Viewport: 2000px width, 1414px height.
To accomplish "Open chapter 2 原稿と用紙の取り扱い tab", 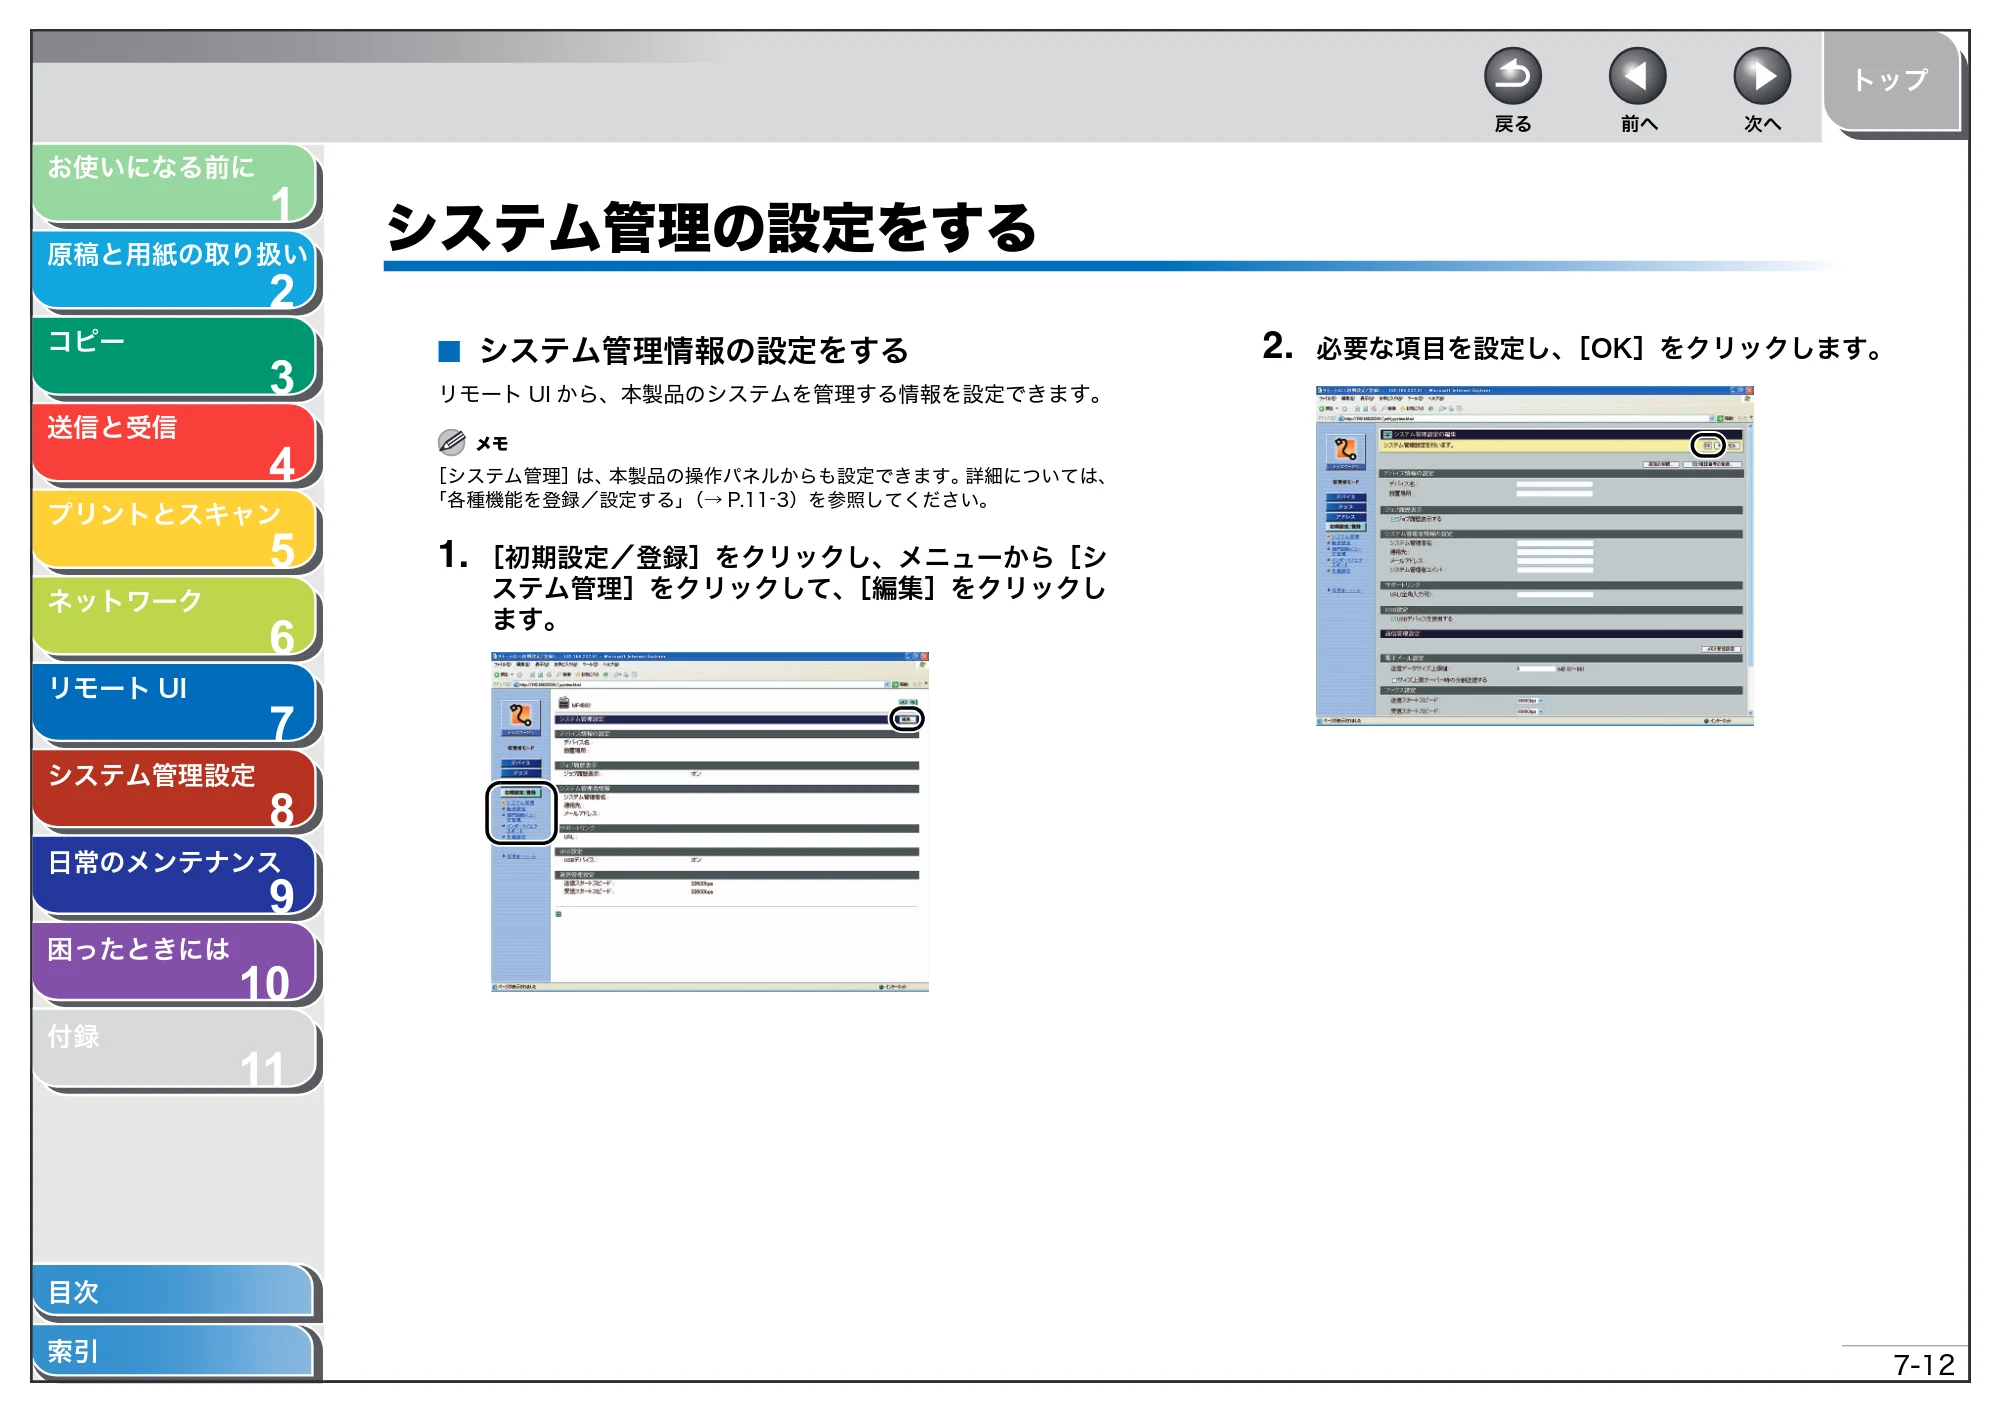I will [x=175, y=271].
